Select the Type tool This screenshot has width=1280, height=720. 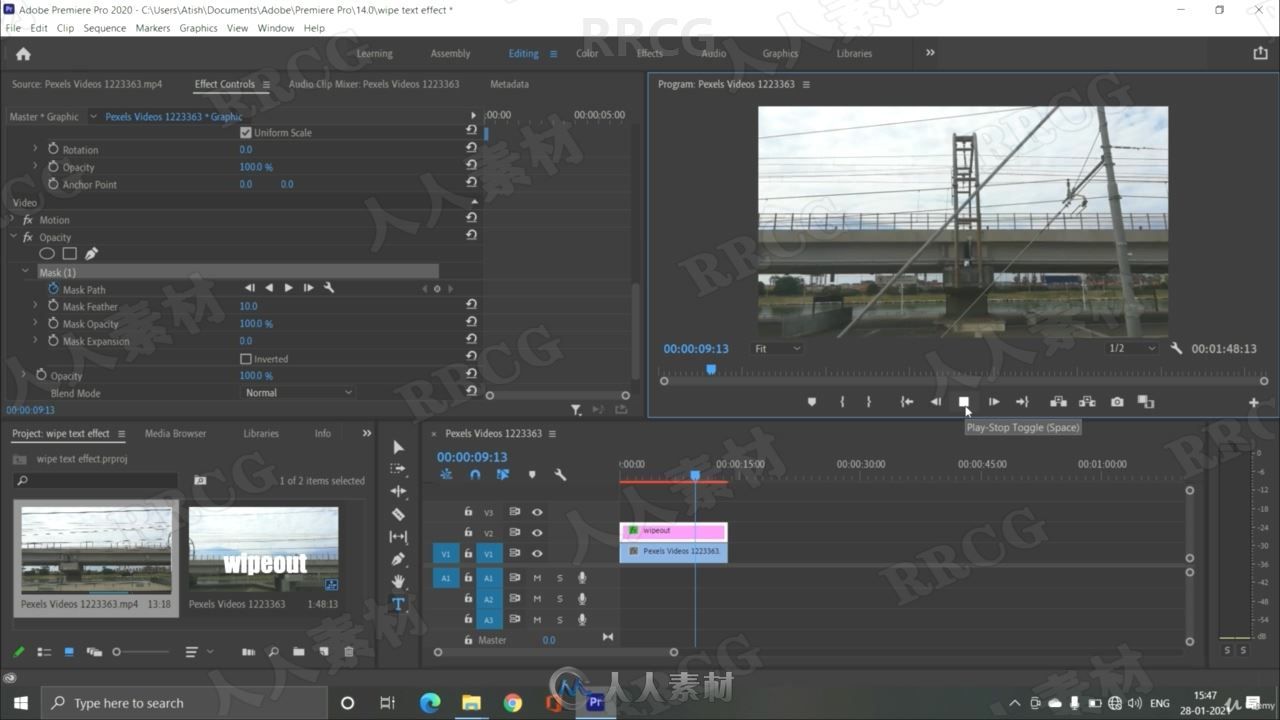(x=398, y=604)
